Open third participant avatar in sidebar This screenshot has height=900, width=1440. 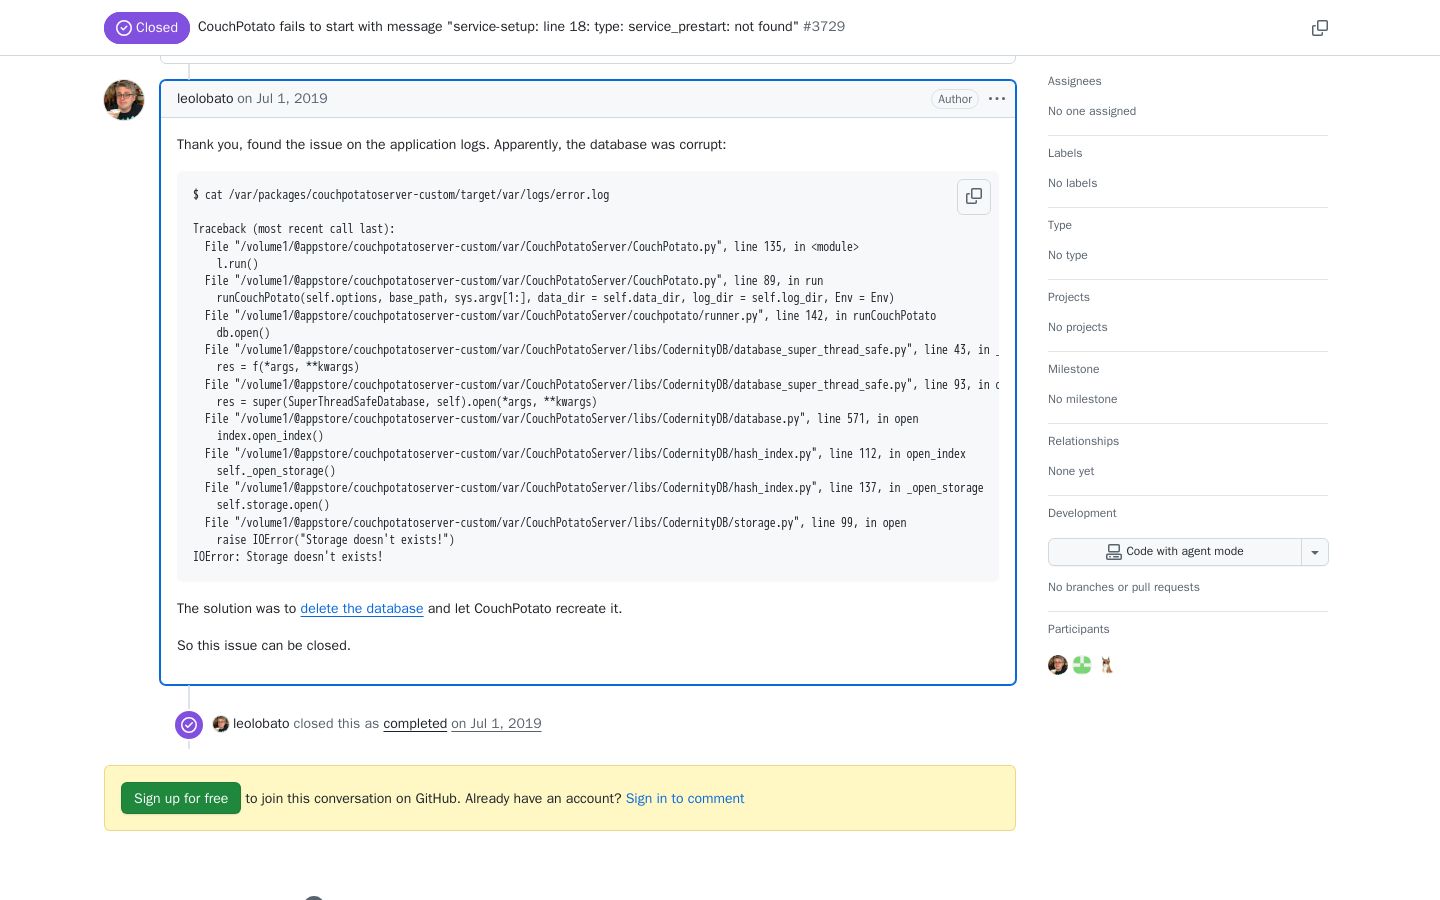tap(1106, 665)
